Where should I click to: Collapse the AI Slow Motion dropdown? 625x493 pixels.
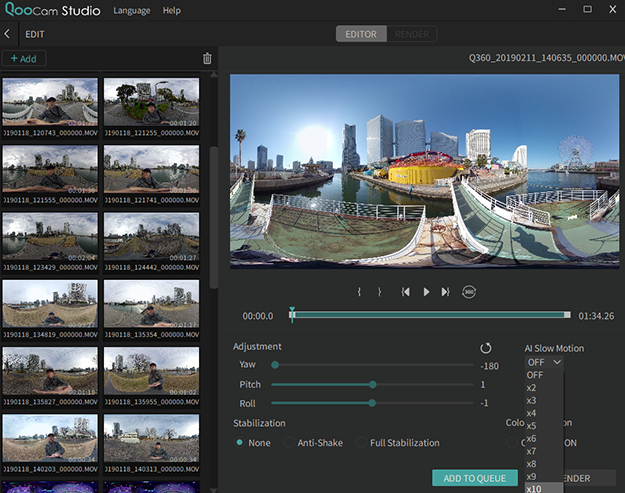(544, 362)
